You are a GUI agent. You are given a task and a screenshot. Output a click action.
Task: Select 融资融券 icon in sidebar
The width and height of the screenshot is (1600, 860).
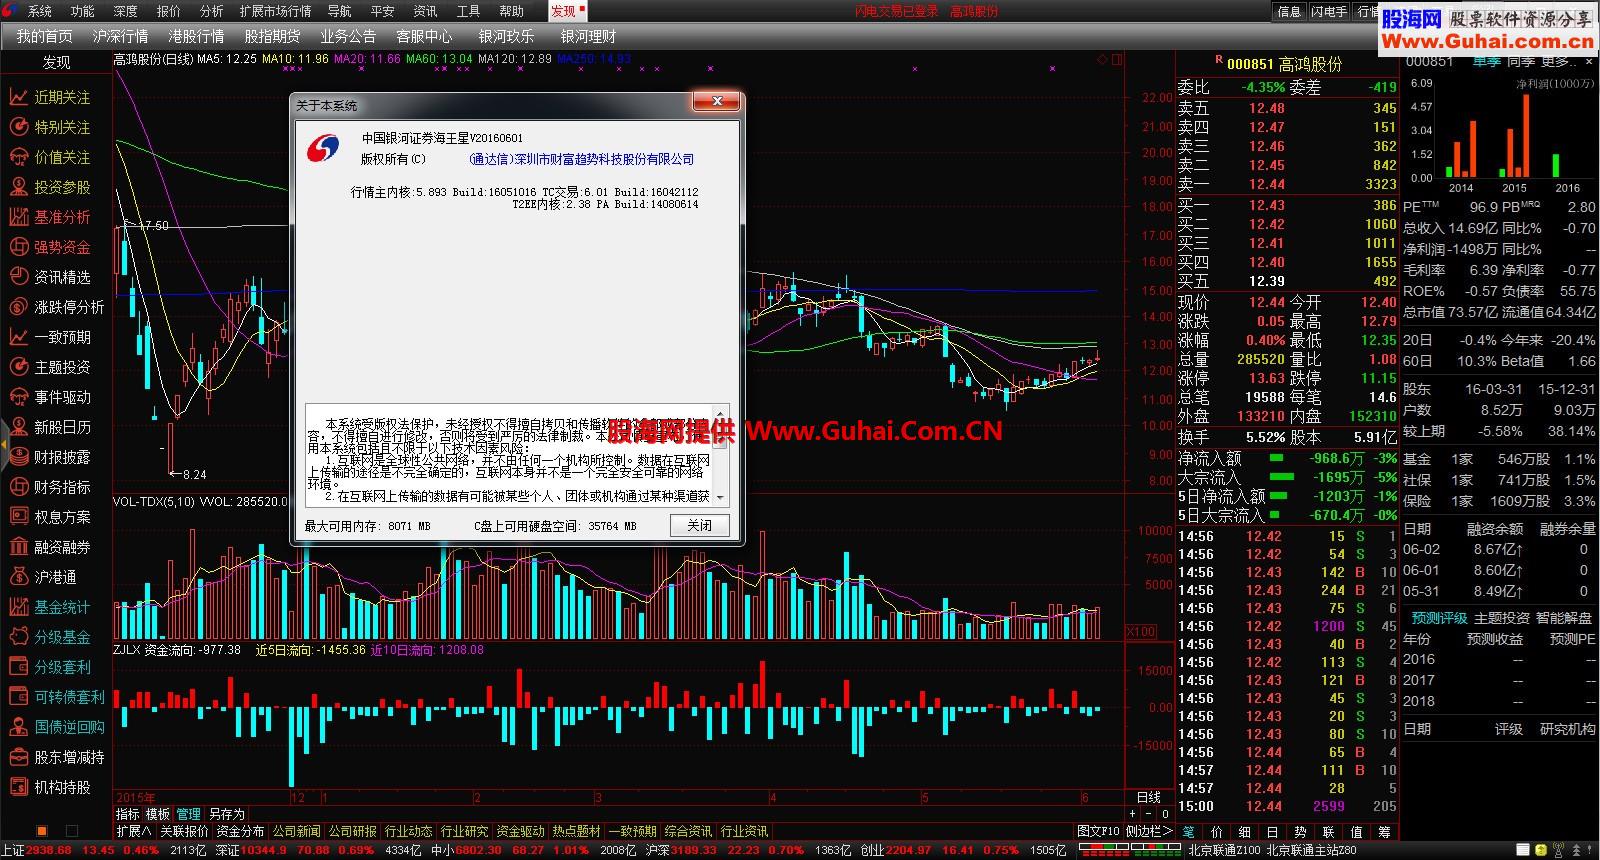pos(18,547)
